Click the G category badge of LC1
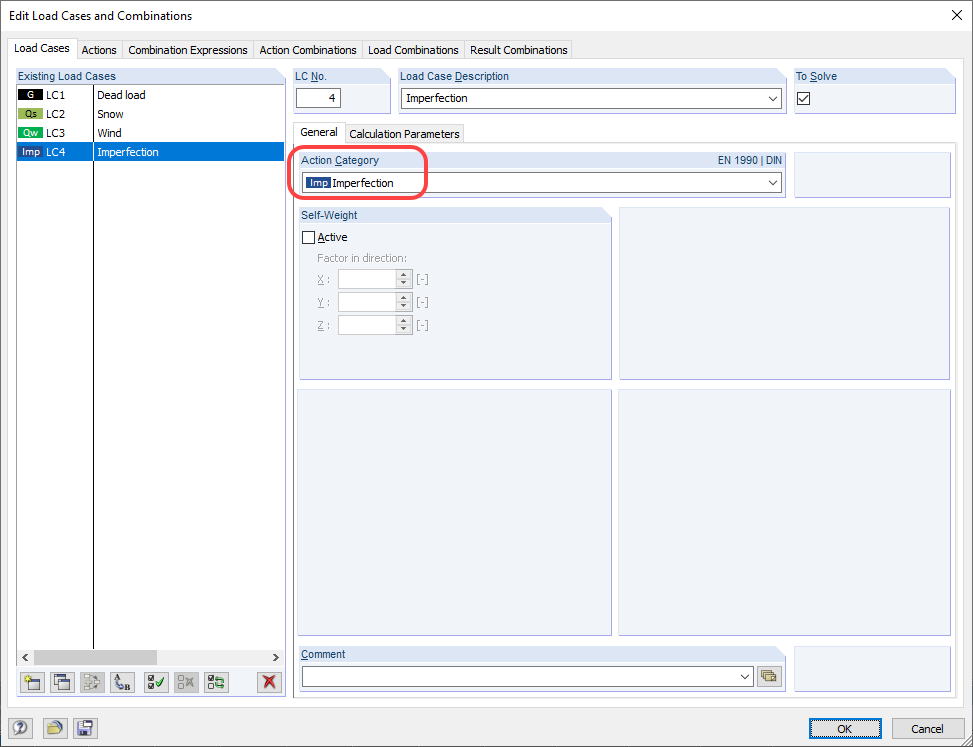The height and width of the screenshot is (747, 973). click(x=30, y=95)
